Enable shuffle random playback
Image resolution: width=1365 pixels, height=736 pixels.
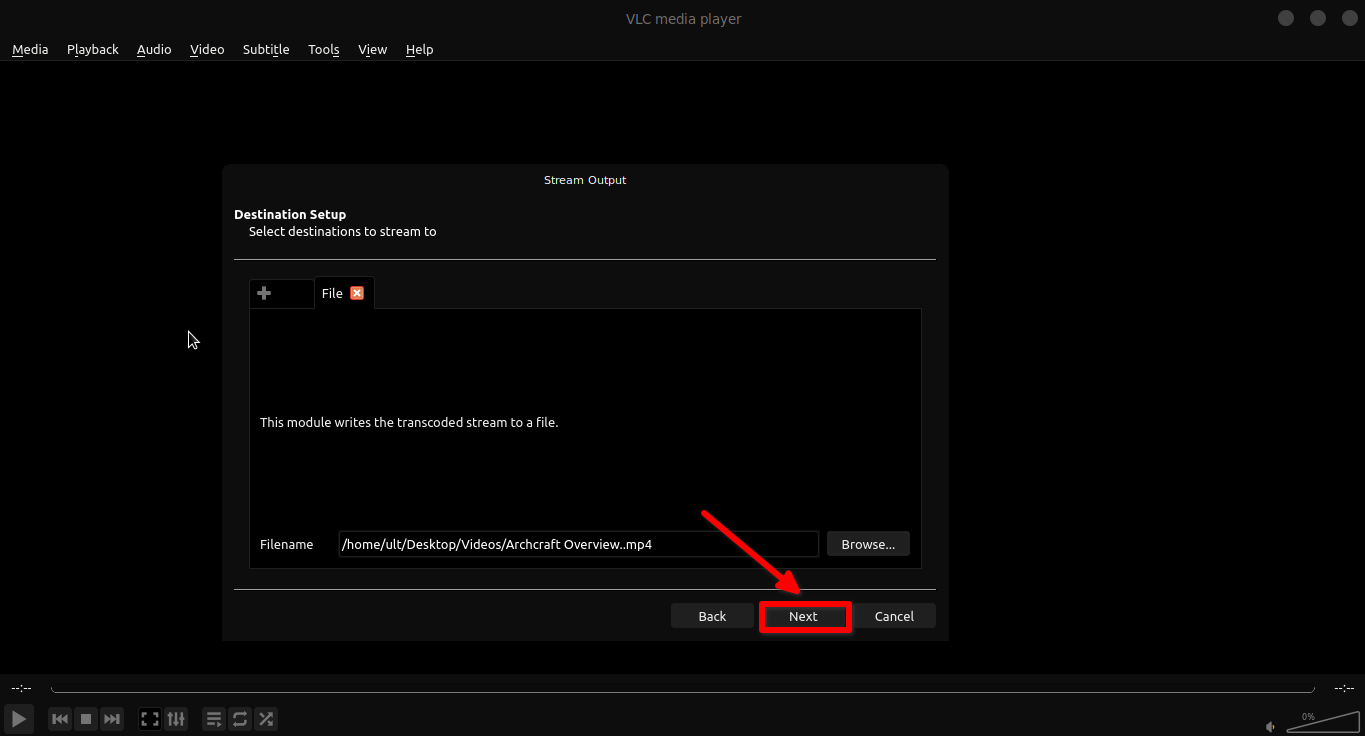(x=266, y=719)
